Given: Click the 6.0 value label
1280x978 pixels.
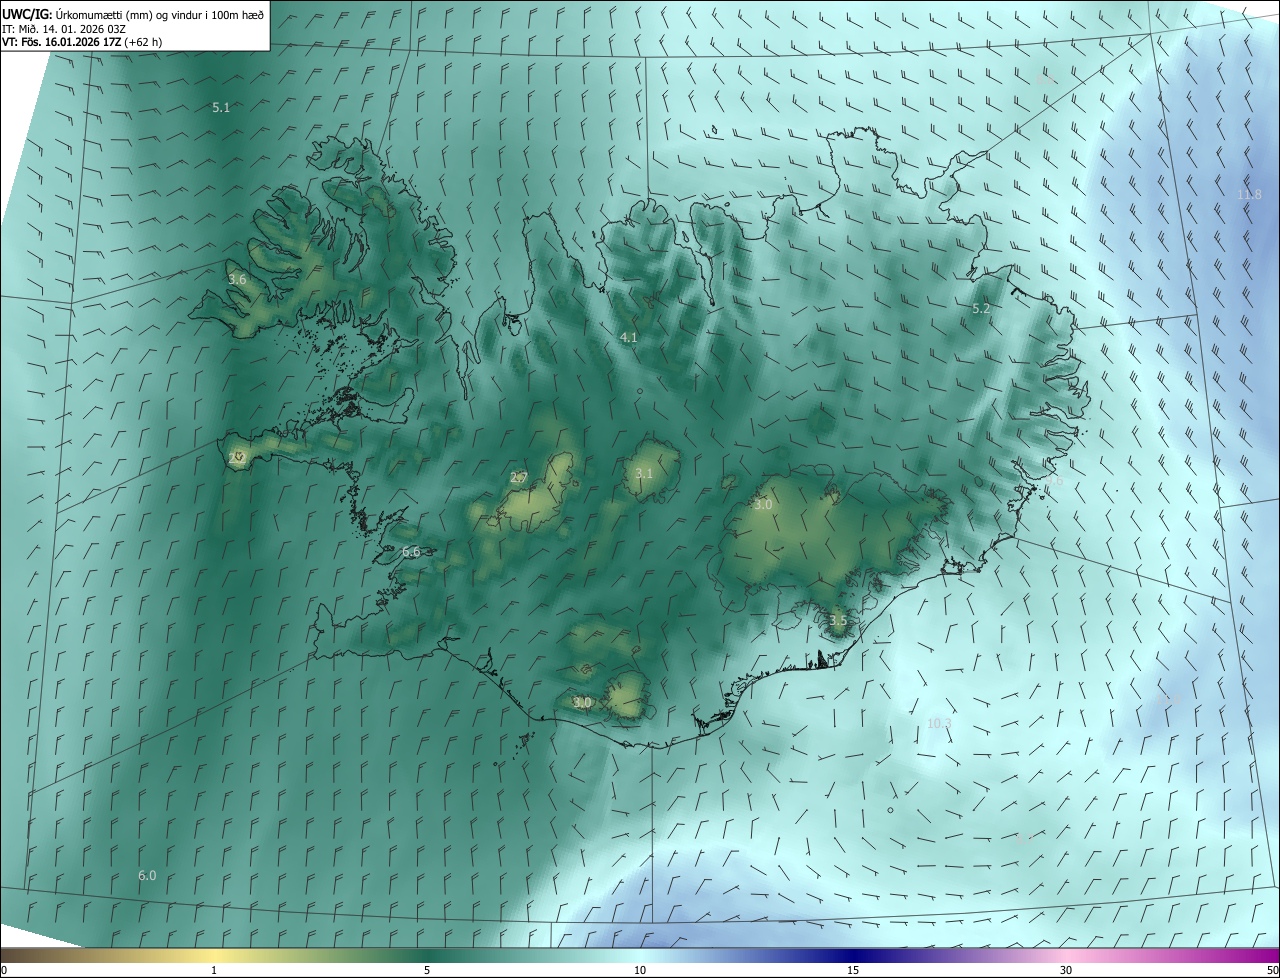Looking at the screenshot, I should [147, 876].
